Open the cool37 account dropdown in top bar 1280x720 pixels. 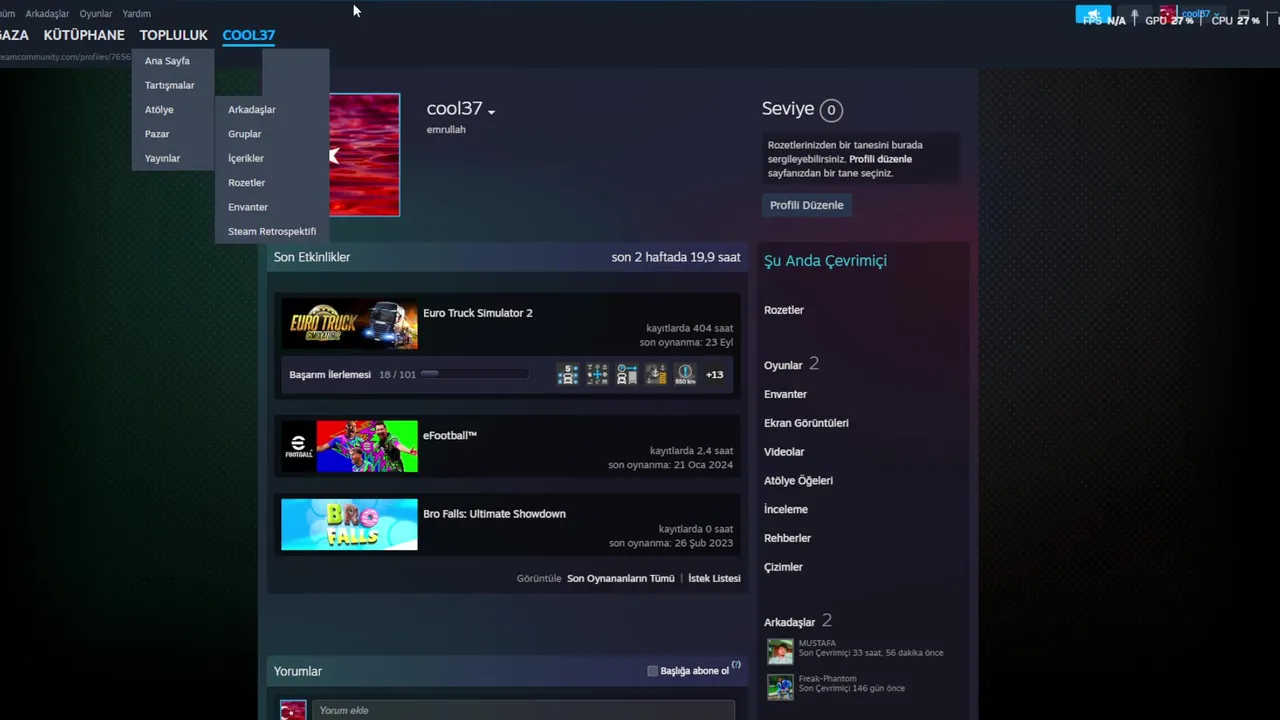click(x=1200, y=15)
